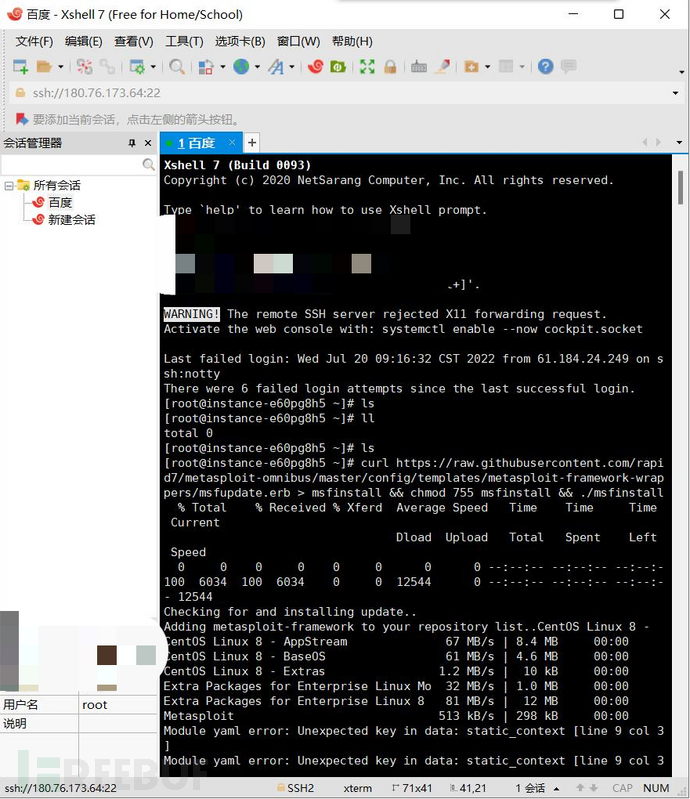The width and height of the screenshot is (690, 799).
Task: Open the 帮助(H) menu
Action: point(352,41)
